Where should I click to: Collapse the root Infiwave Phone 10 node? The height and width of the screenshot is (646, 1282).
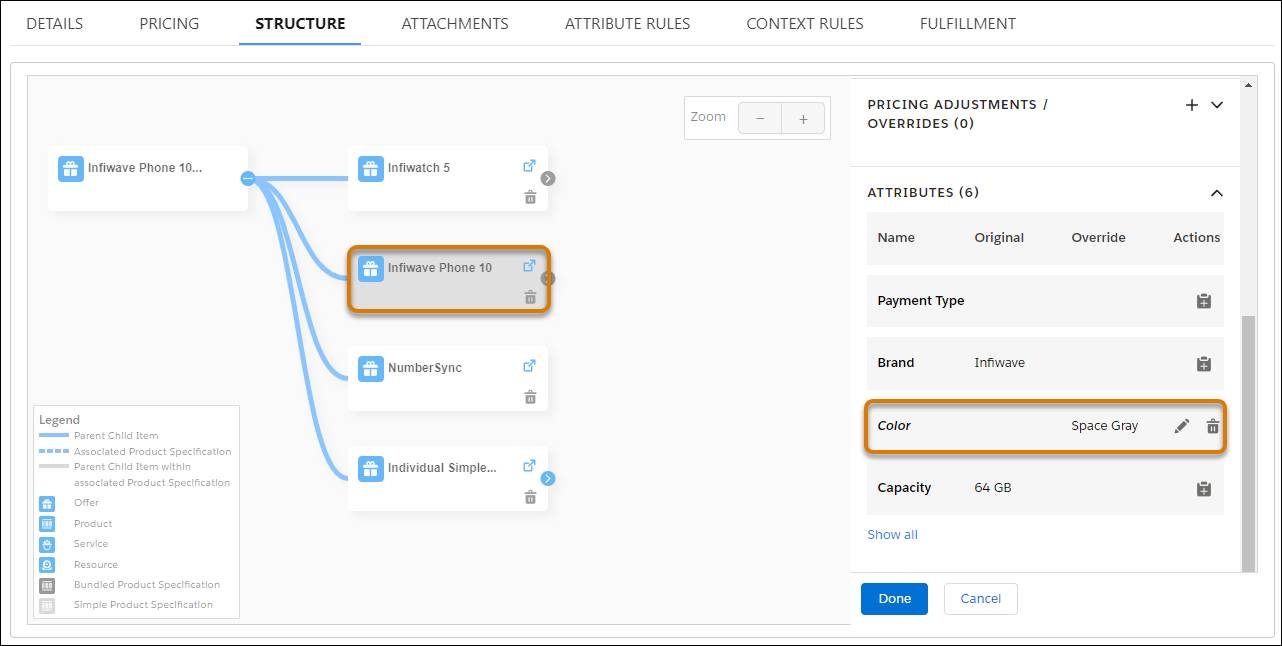pos(248,179)
